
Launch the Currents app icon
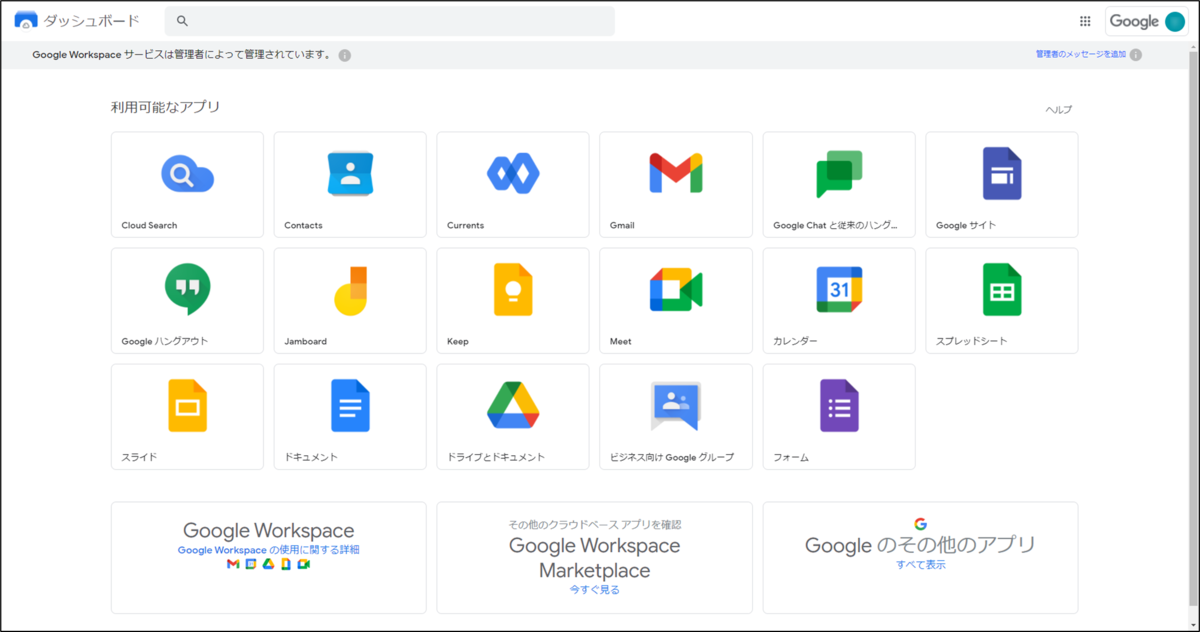coord(513,174)
